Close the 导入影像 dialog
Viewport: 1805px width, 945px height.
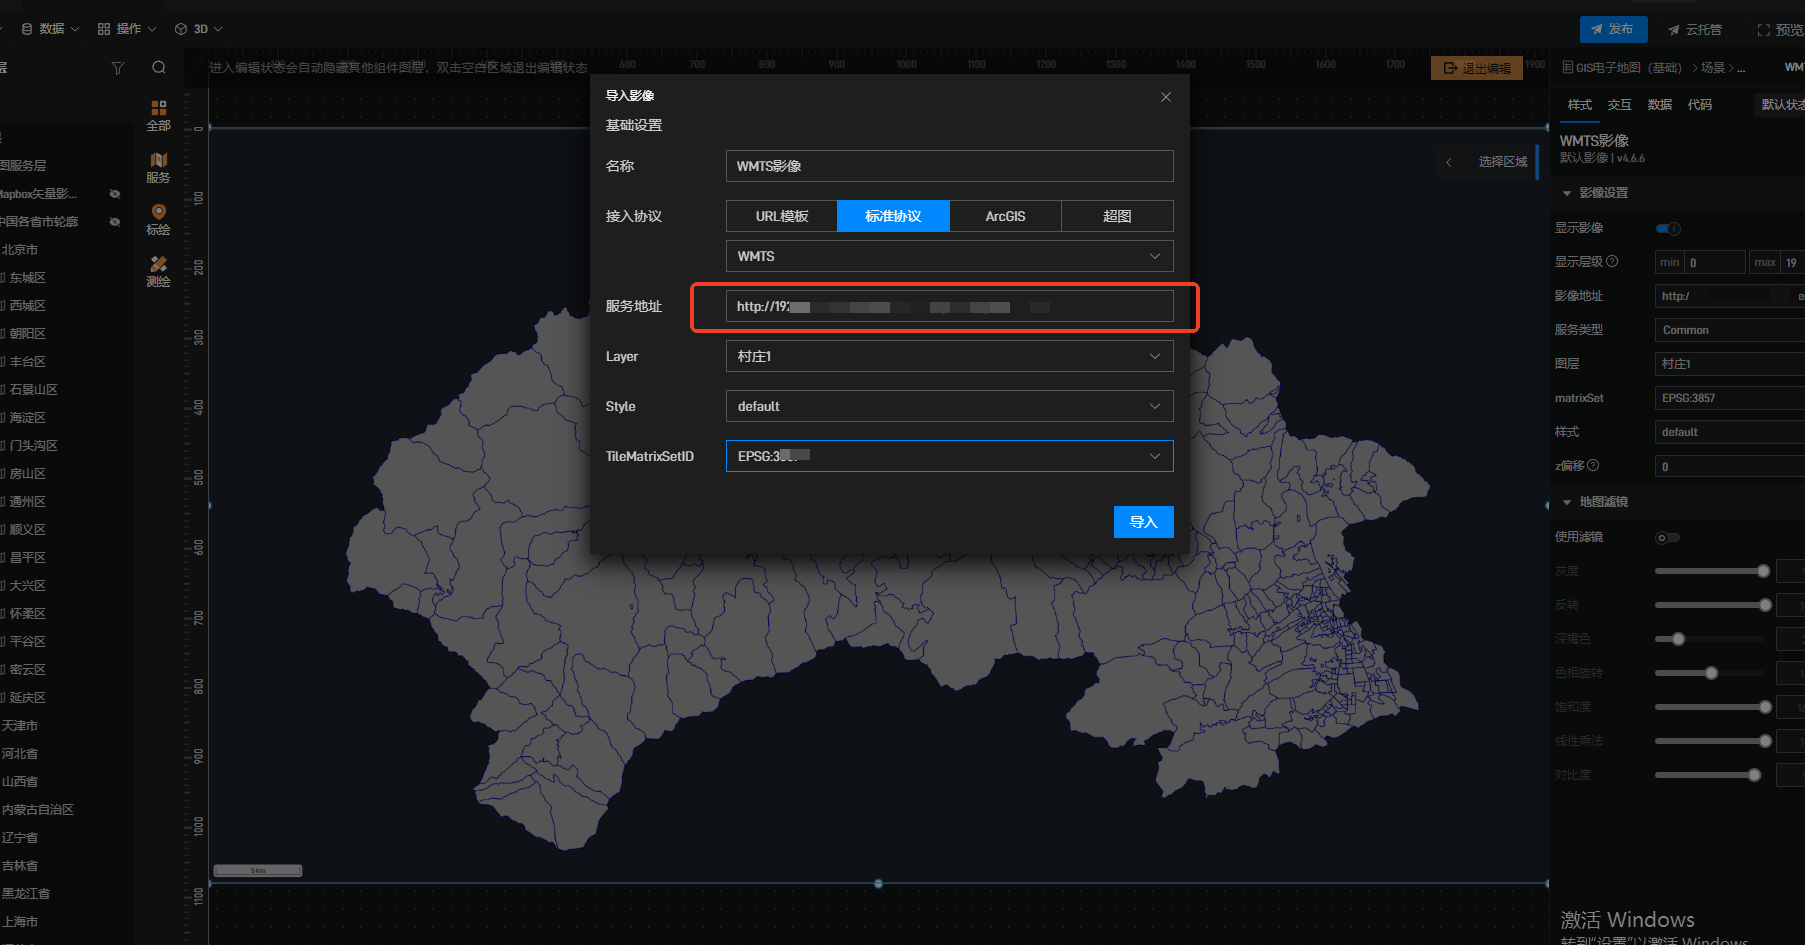click(x=1165, y=97)
